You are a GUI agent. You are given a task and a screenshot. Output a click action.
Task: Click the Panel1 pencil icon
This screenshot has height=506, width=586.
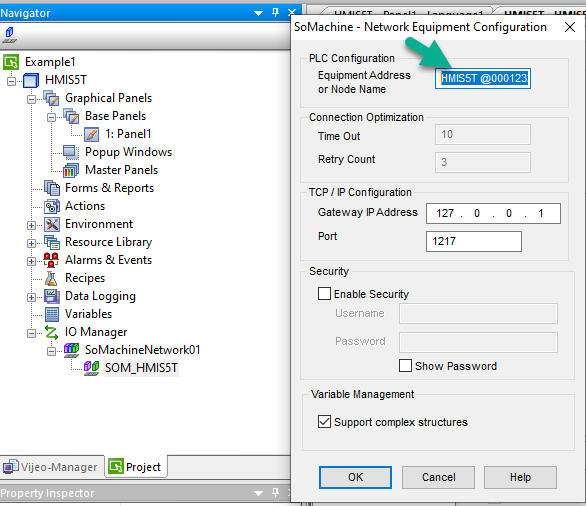tap(91, 134)
